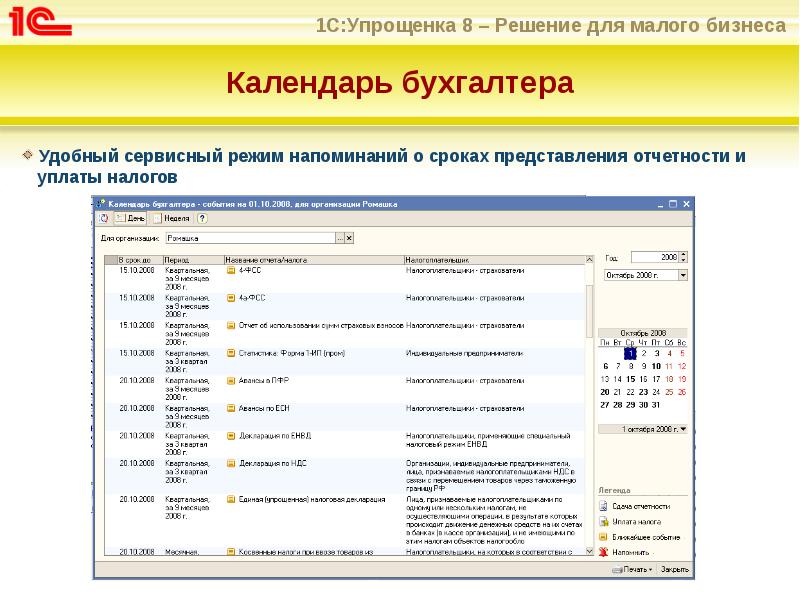
Task: Click icon beside Декларация по ЕНВД
Action: [x=231, y=436]
